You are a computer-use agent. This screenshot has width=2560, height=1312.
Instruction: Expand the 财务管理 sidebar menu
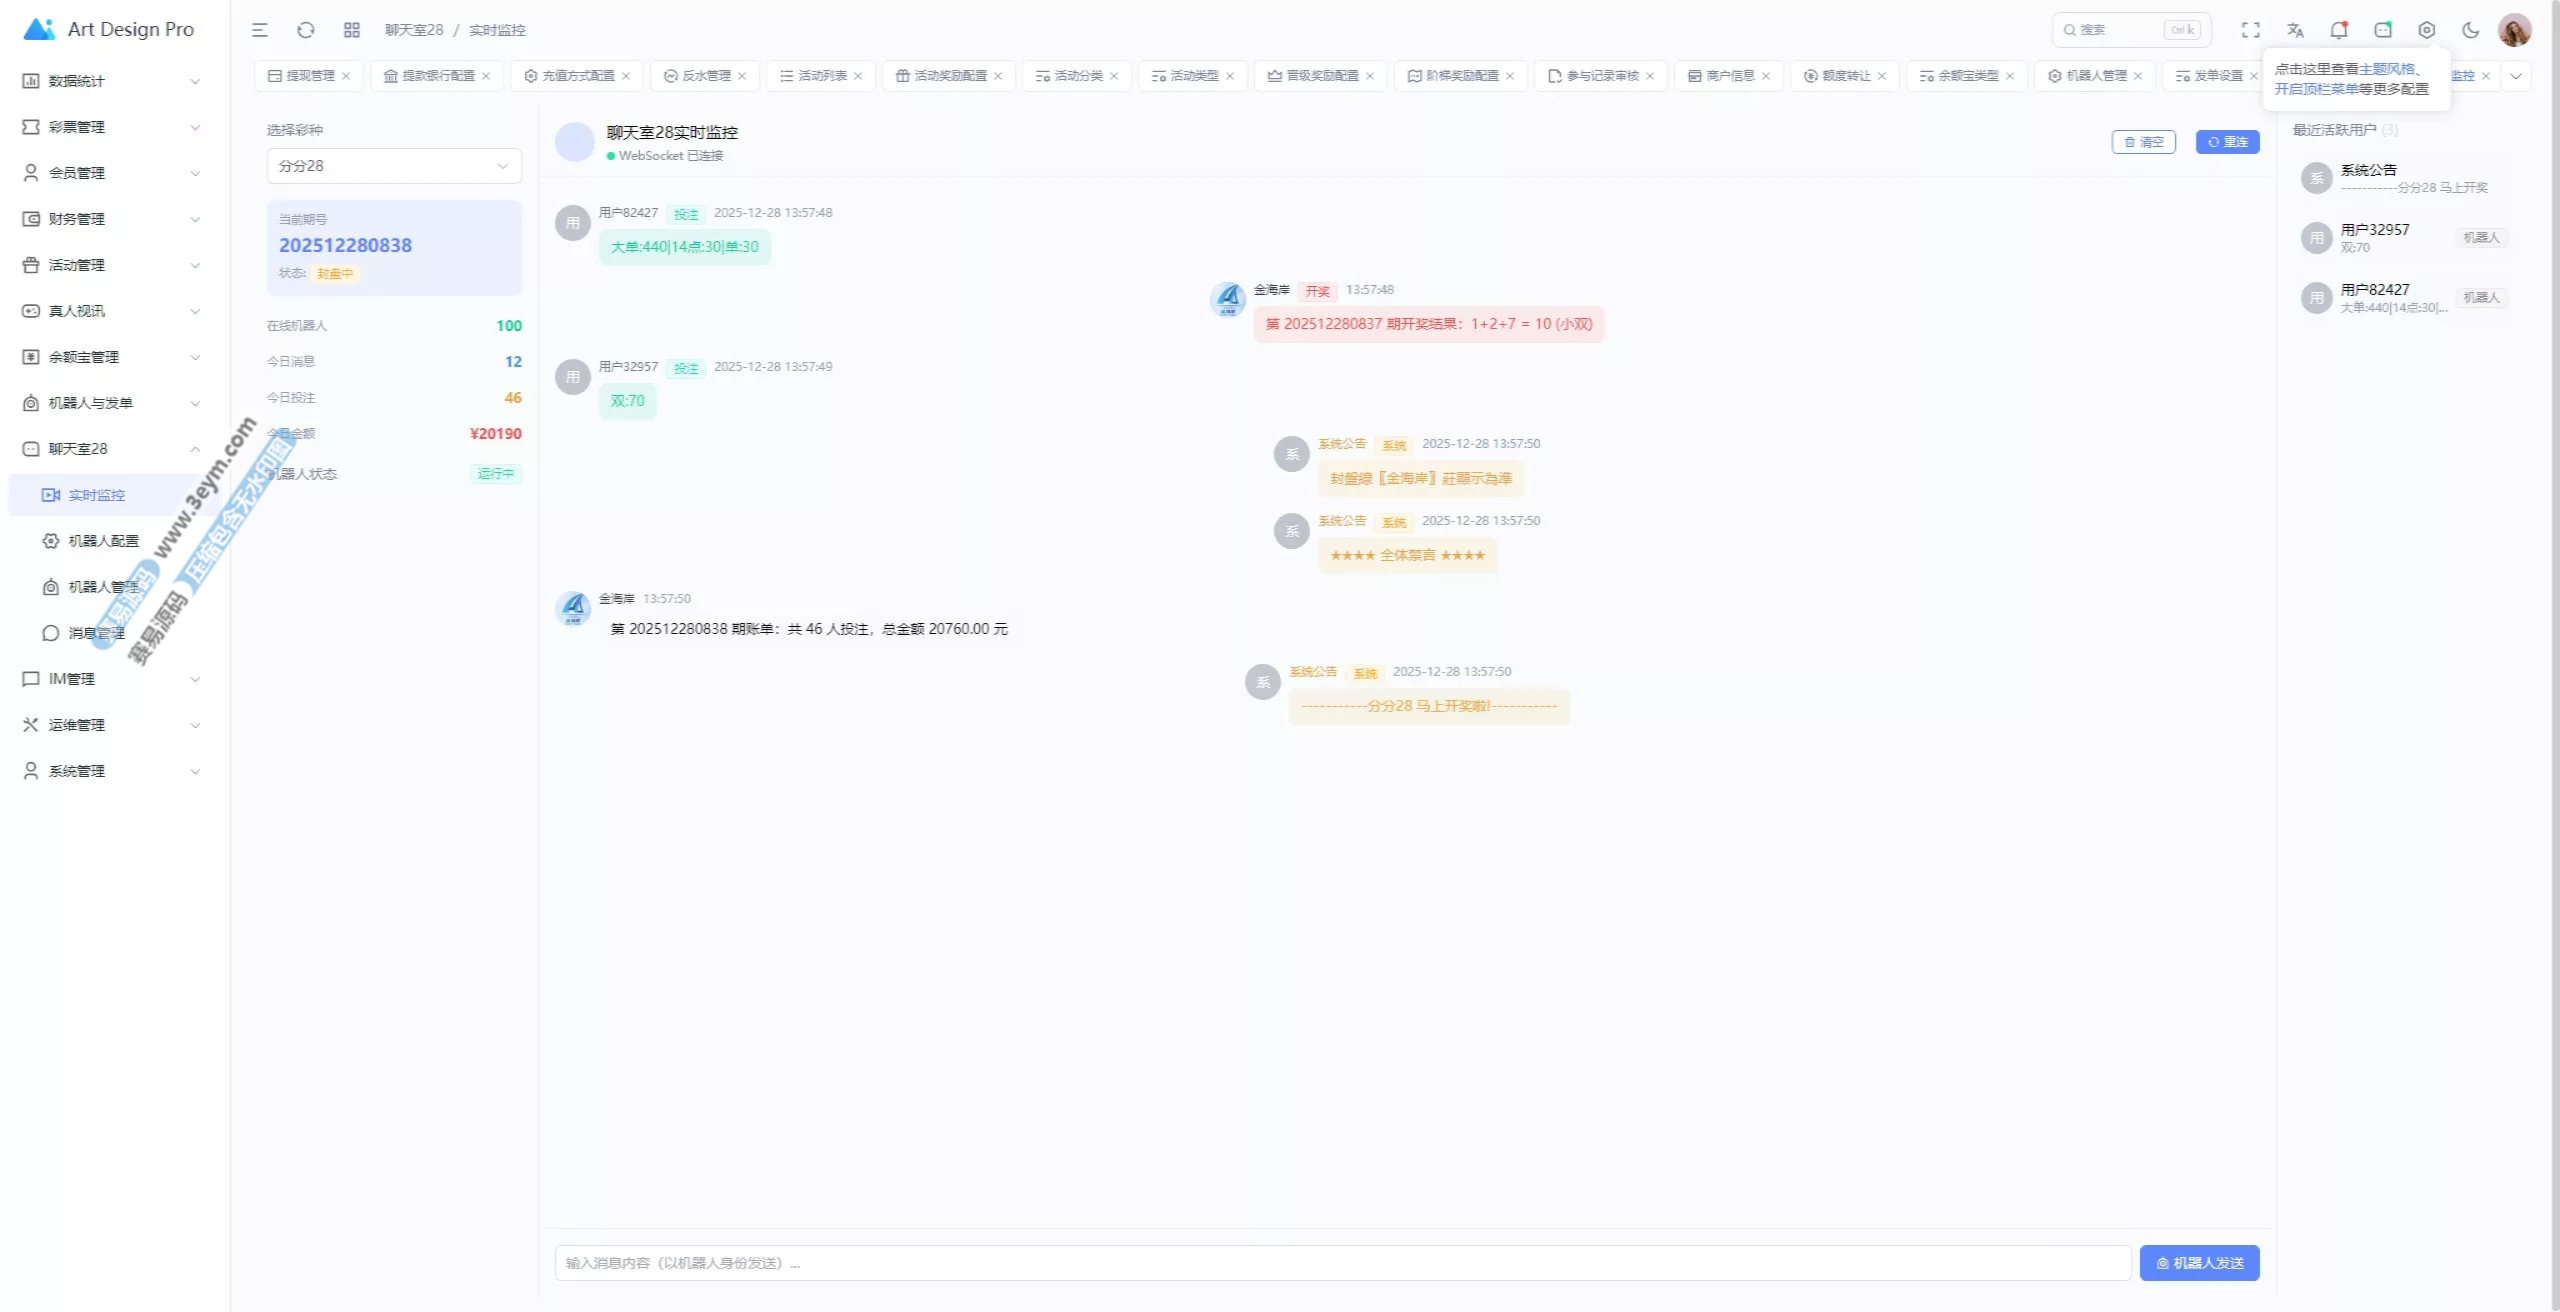click(x=110, y=219)
